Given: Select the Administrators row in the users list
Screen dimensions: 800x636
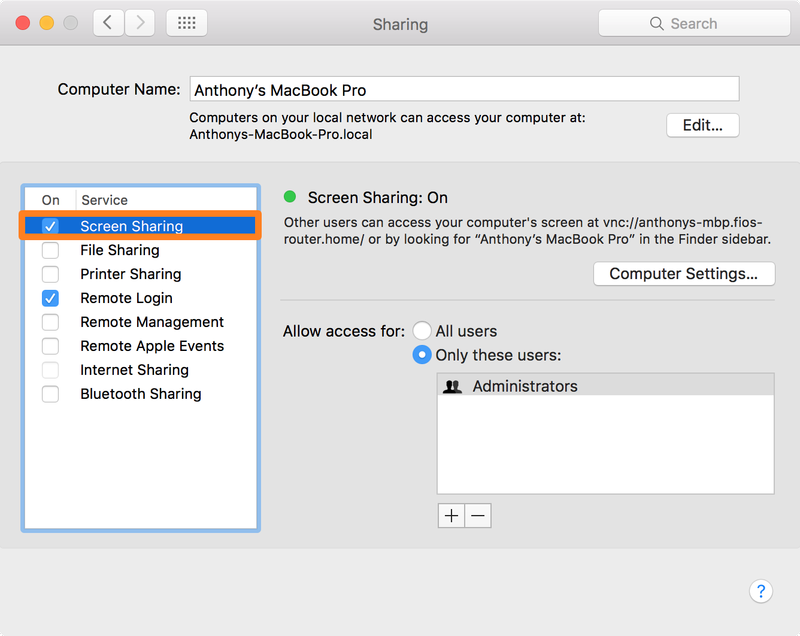Looking at the screenshot, I should (606, 386).
